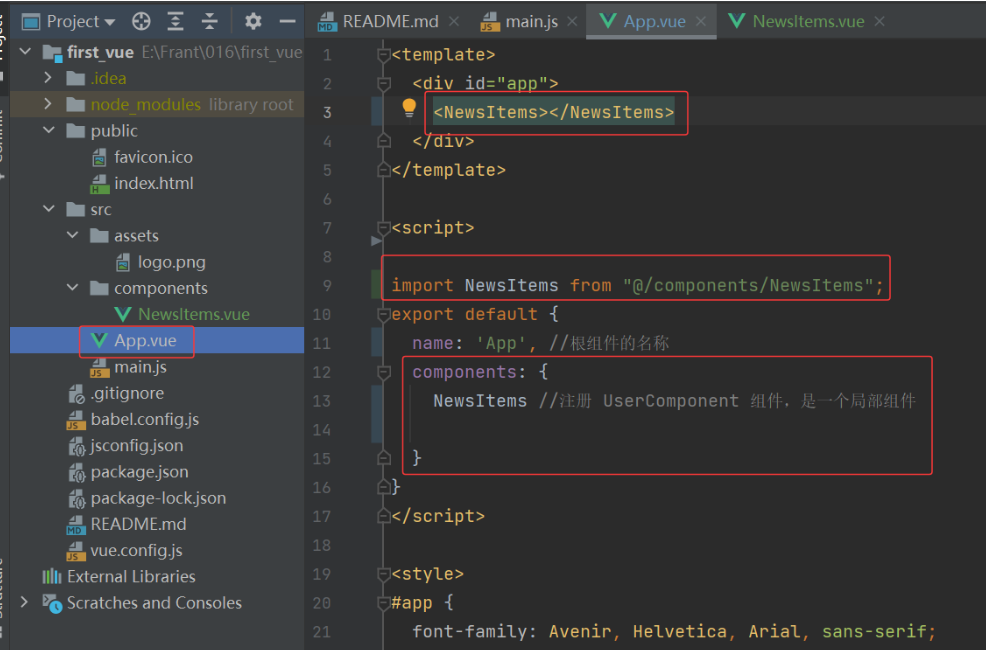Click the name: 'App' property text
Viewport: 986px width, 650px height.
click(474, 343)
